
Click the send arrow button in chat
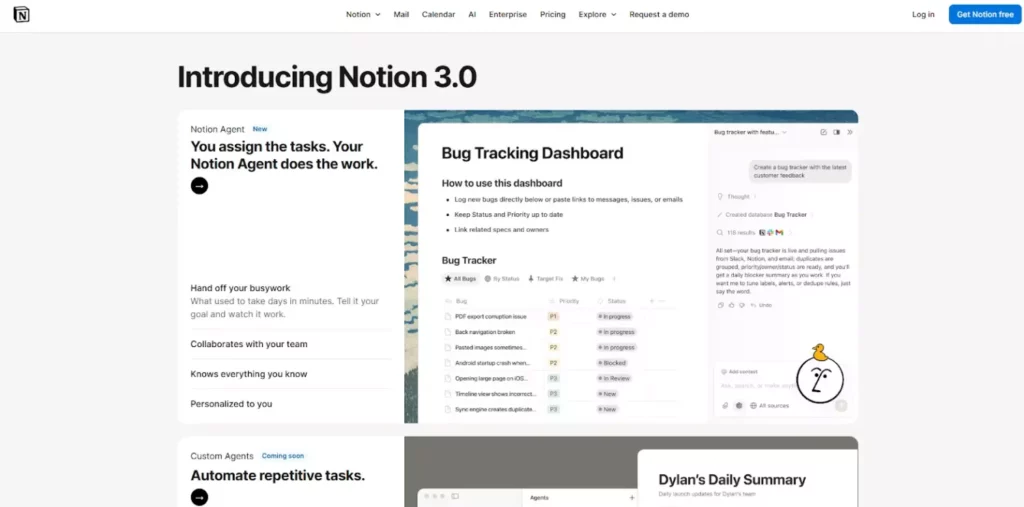841,406
